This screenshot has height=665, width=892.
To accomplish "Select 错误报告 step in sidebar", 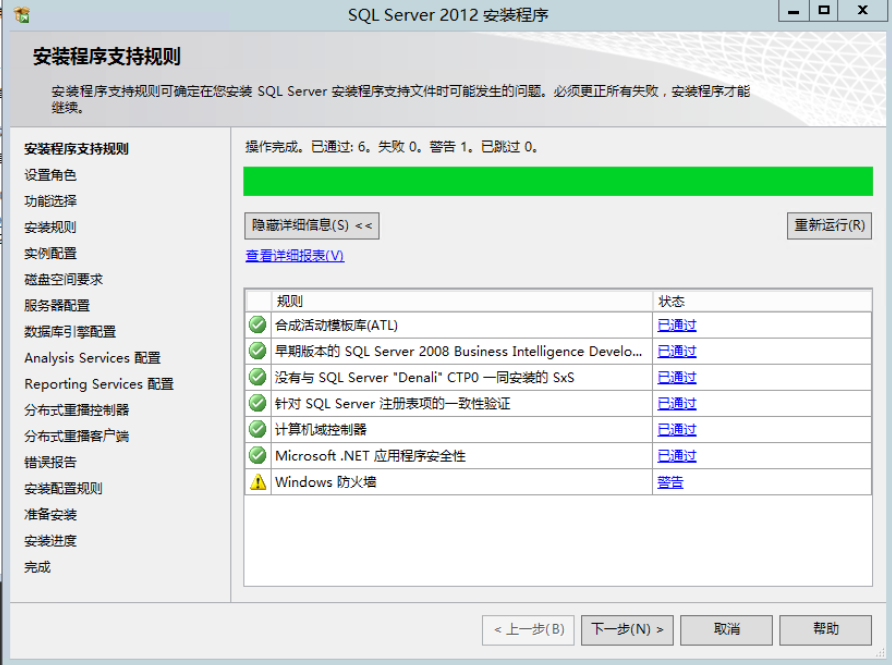I will 50,463.
